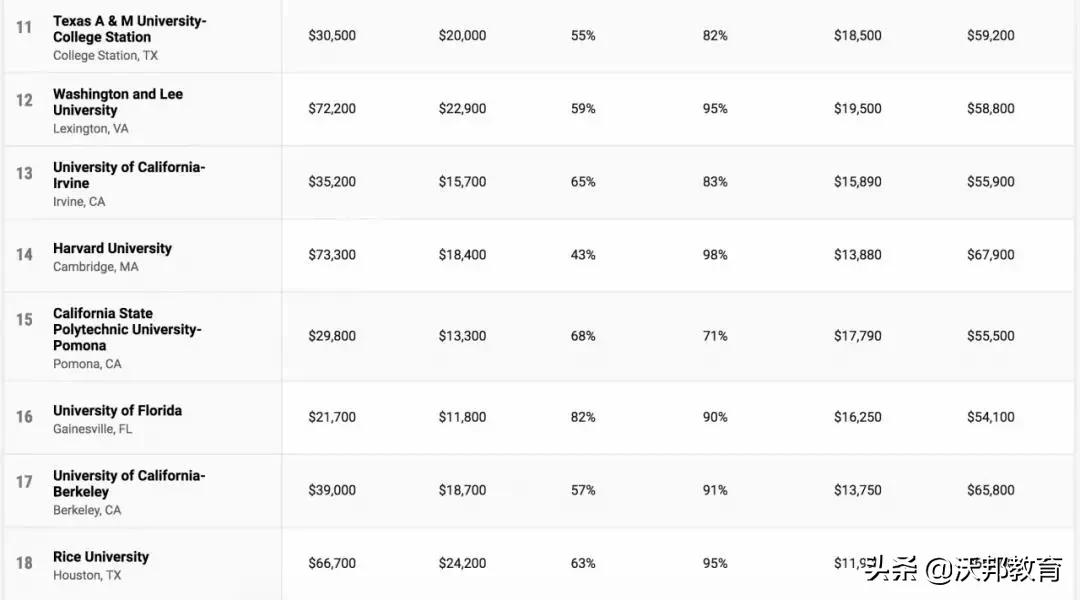
Task: Click the $15,890 value in UC Irvine row
Action: click(x=858, y=182)
